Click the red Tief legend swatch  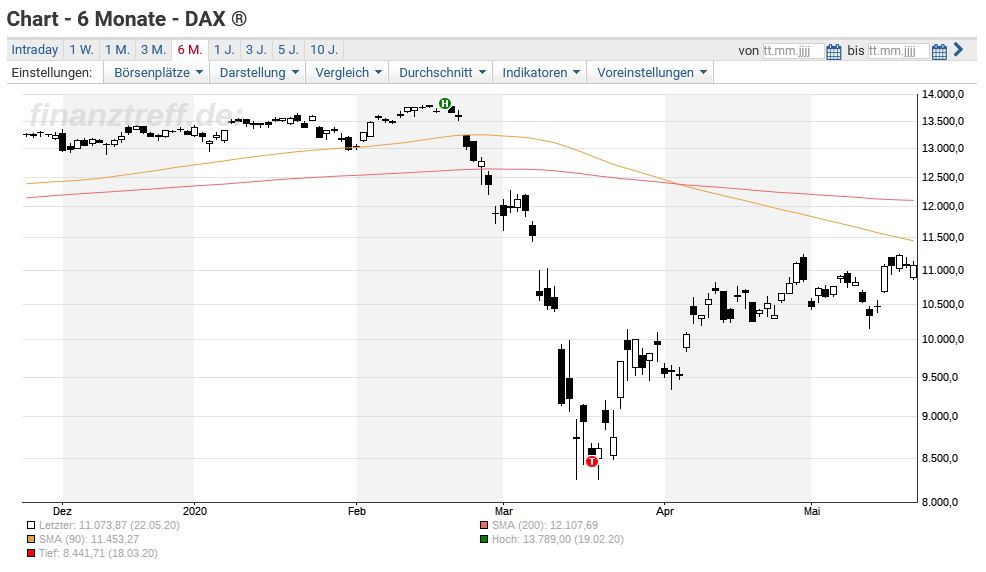click(x=31, y=553)
